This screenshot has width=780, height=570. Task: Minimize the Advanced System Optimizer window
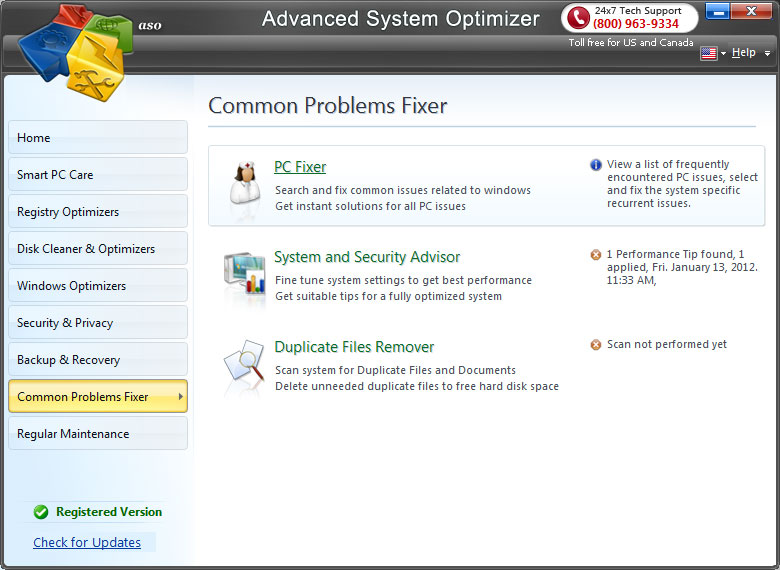click(x=717, y=11)
